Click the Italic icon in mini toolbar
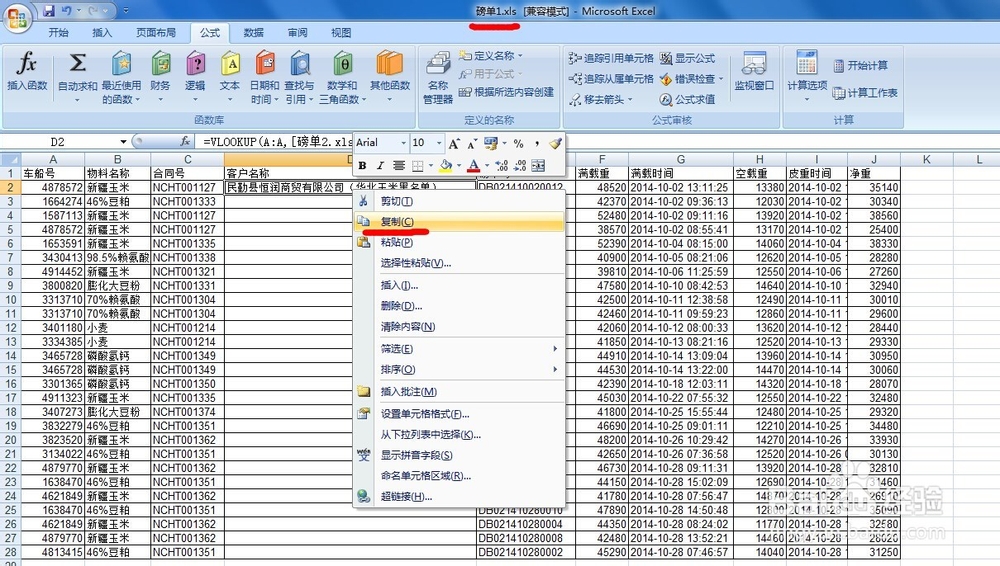1000x566 pixels. tap(380, 166)
